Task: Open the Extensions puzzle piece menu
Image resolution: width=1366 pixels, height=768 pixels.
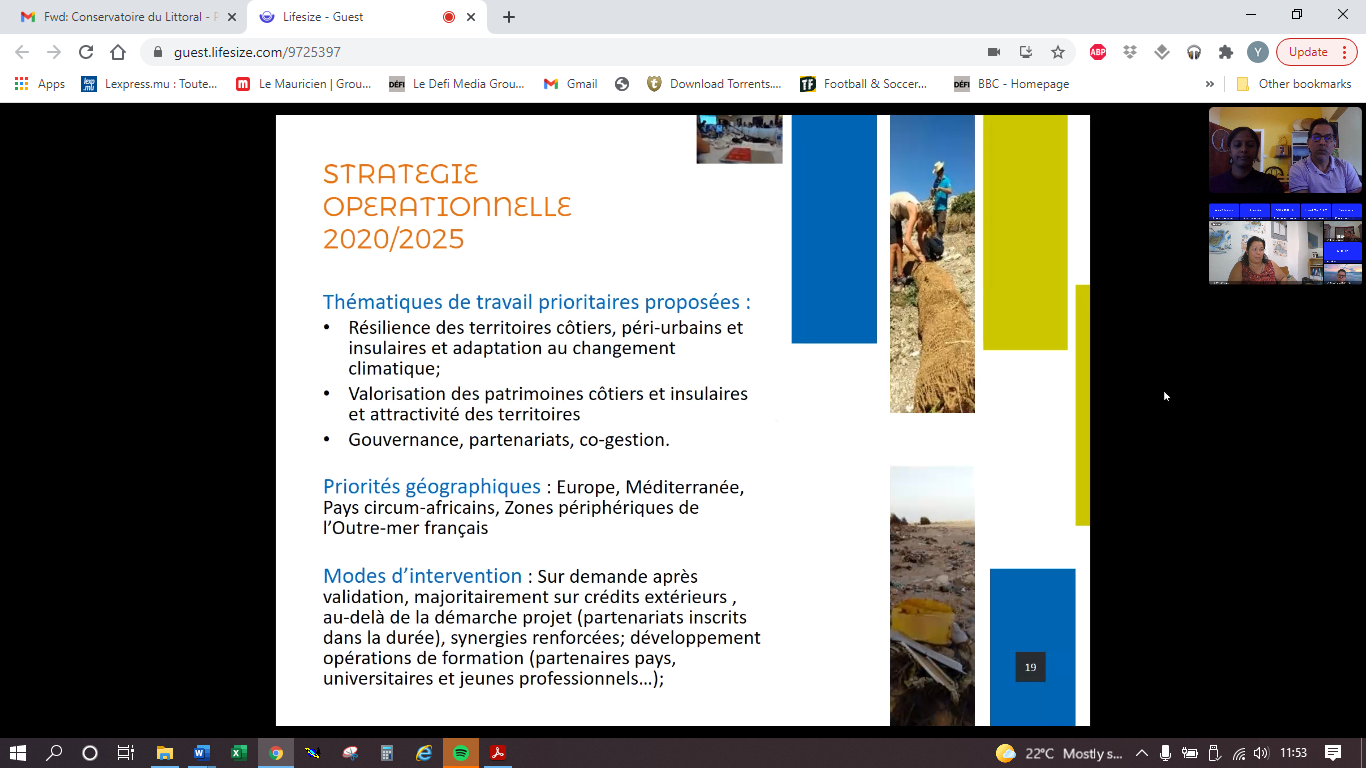Action: pyautogui.click(x=1225, y=52)
